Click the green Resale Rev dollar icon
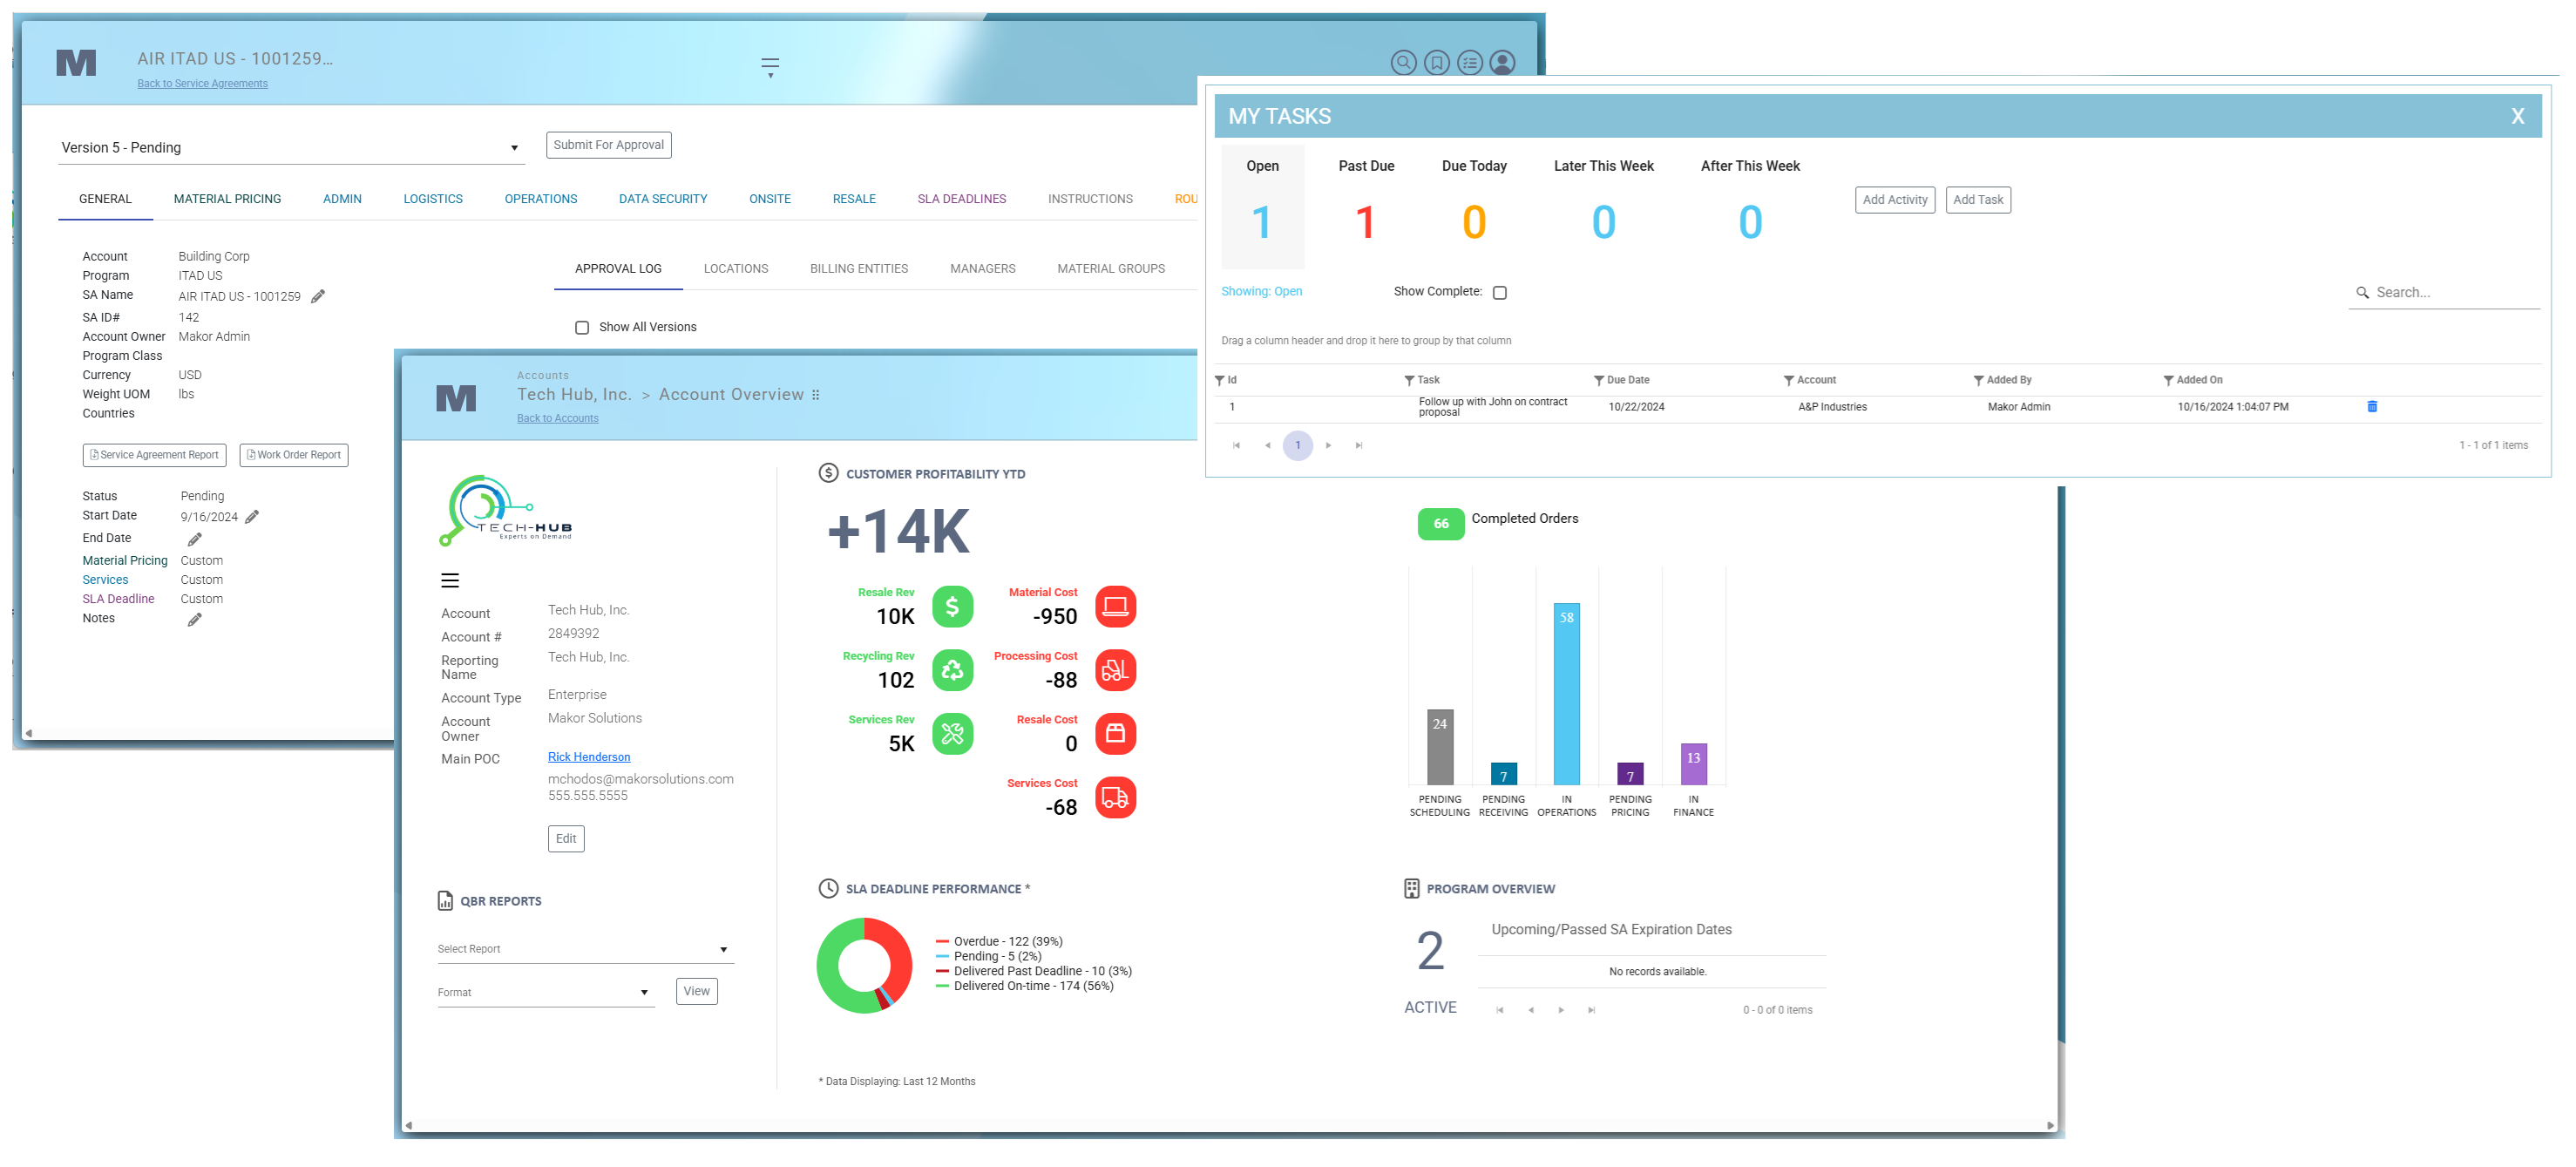2576x1167 pixels. [x=952, y=607]
